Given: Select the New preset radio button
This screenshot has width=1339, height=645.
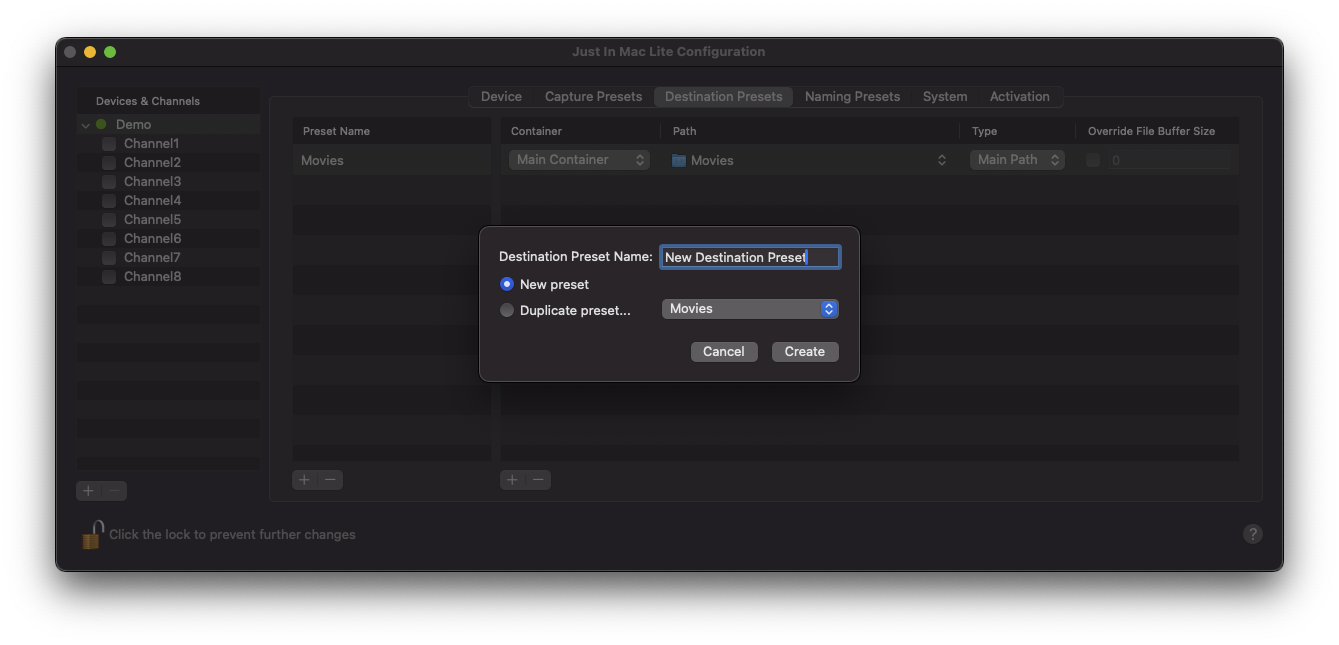Looking at the screenshot, I should tap(507, 284).
